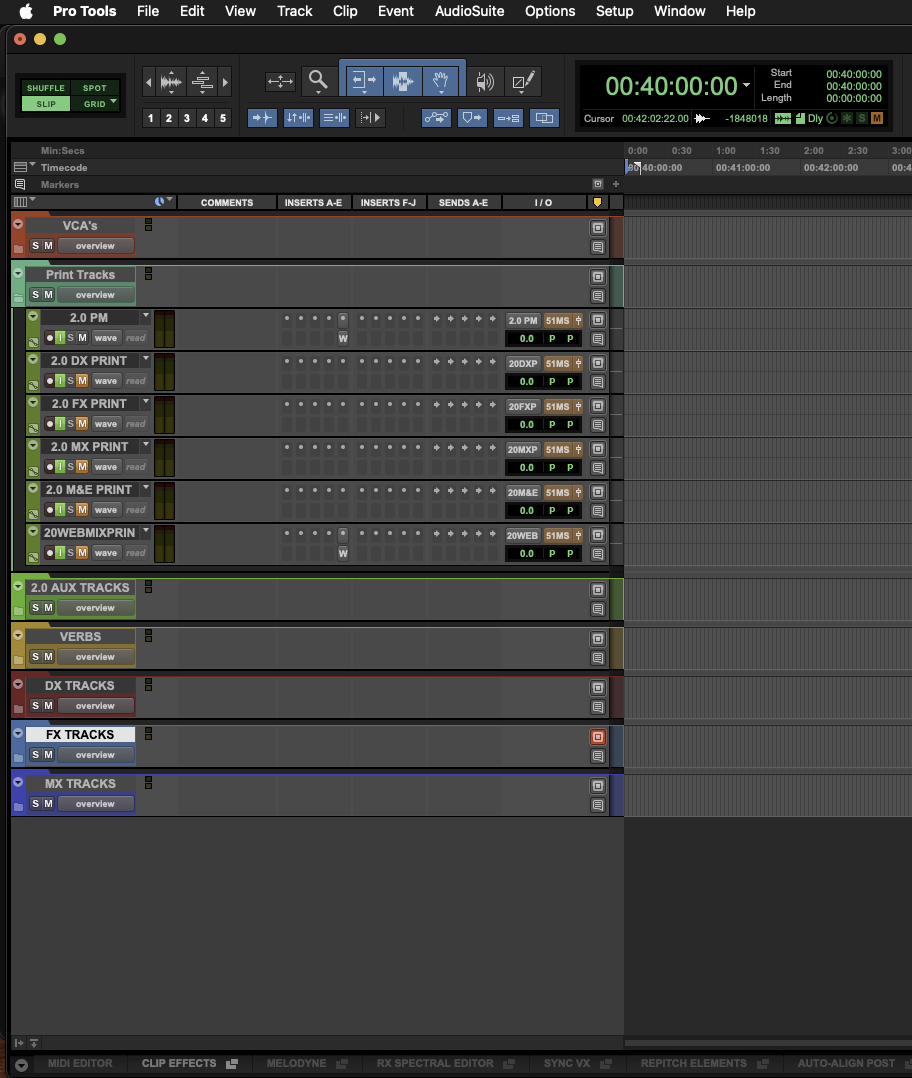Mute the 2.0 FX PRINT track
This screenshot has height=1078, width=912.
pyautogui.click(x=83, y=423)
